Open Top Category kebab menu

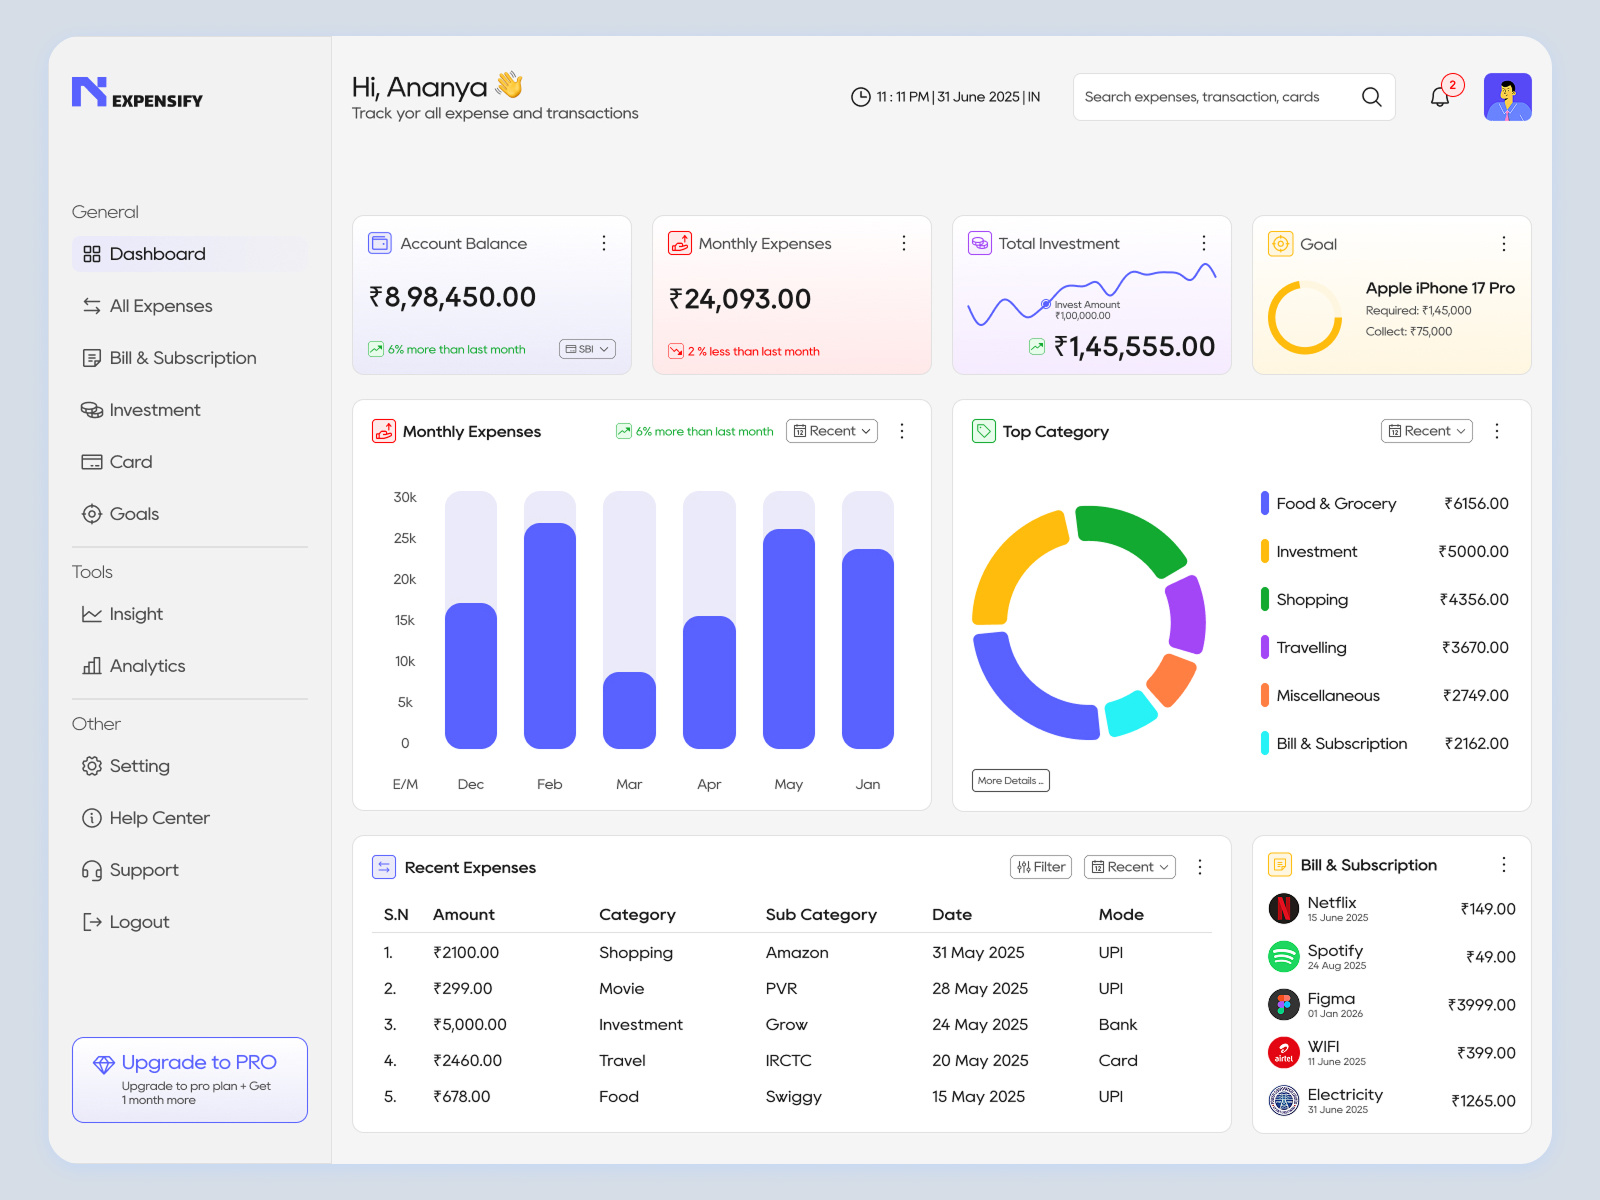coord(1497,431)
